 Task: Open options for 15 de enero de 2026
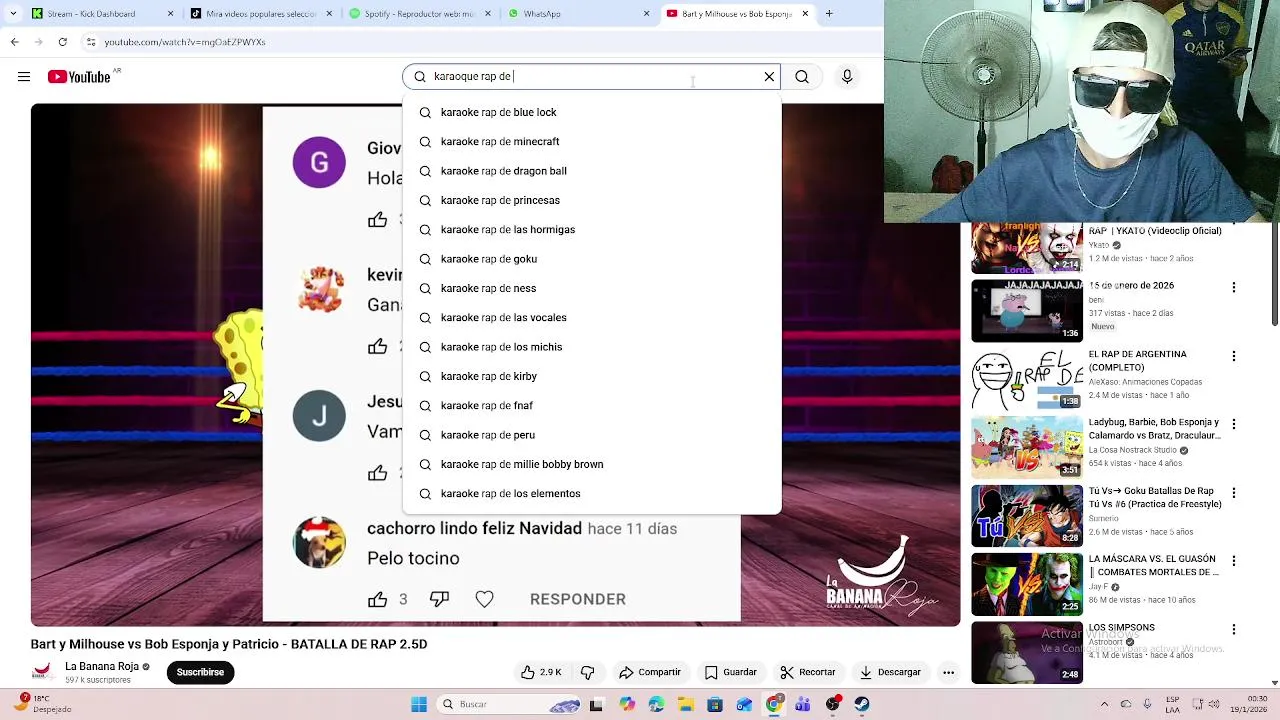click(1233, 287)
